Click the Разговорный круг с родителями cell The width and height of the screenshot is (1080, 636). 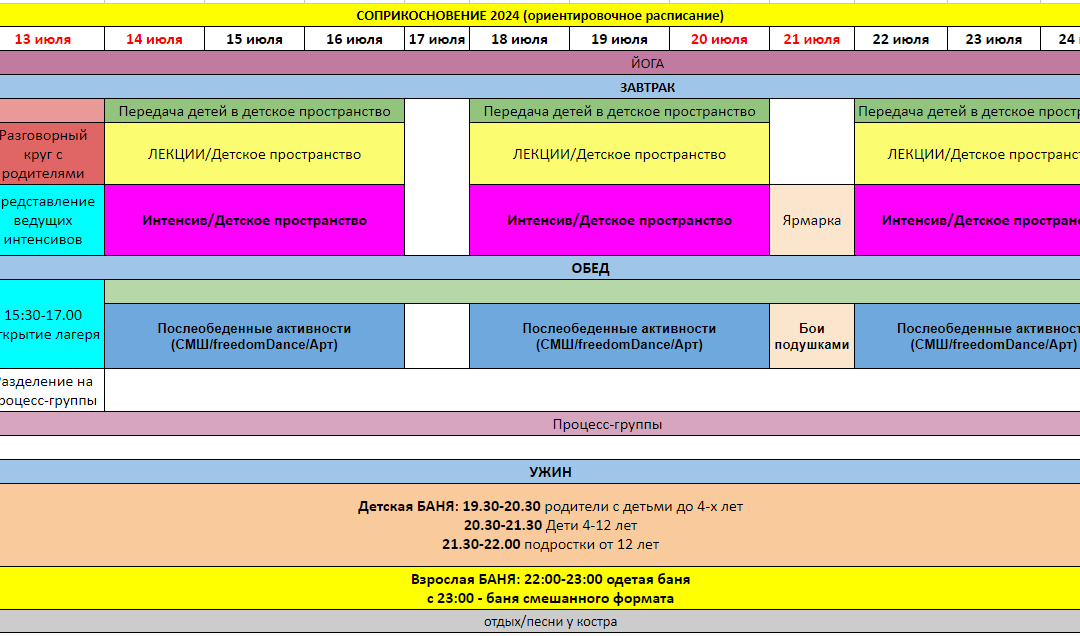tap(52, 154)
